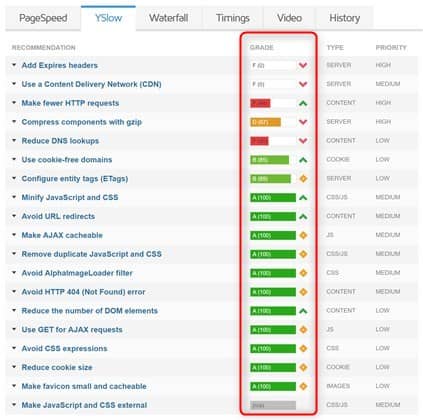The height and width of the screenshot is (420, 423).
Task: Click red down-trend icon in CDN row
Action: [x=303, y=84]
